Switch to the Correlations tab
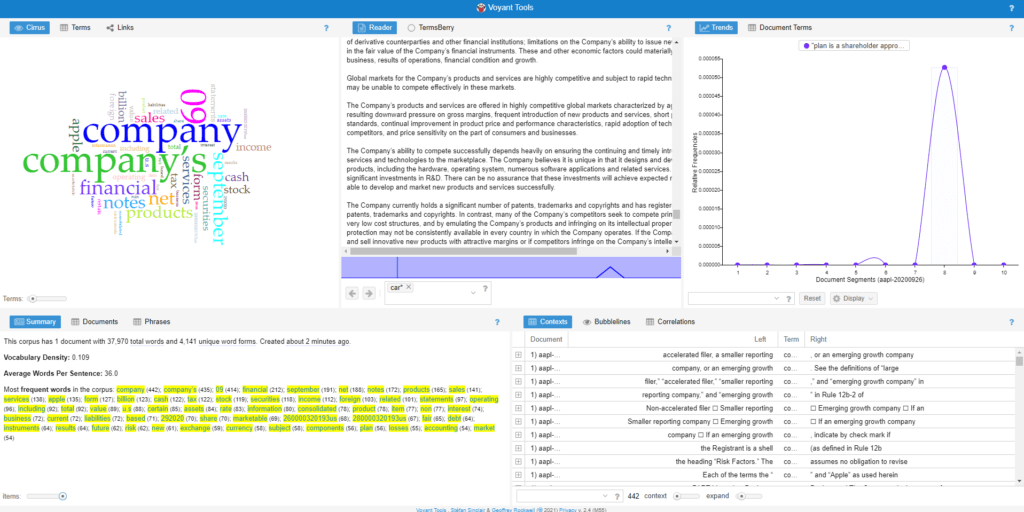 [x=670, y=322]
